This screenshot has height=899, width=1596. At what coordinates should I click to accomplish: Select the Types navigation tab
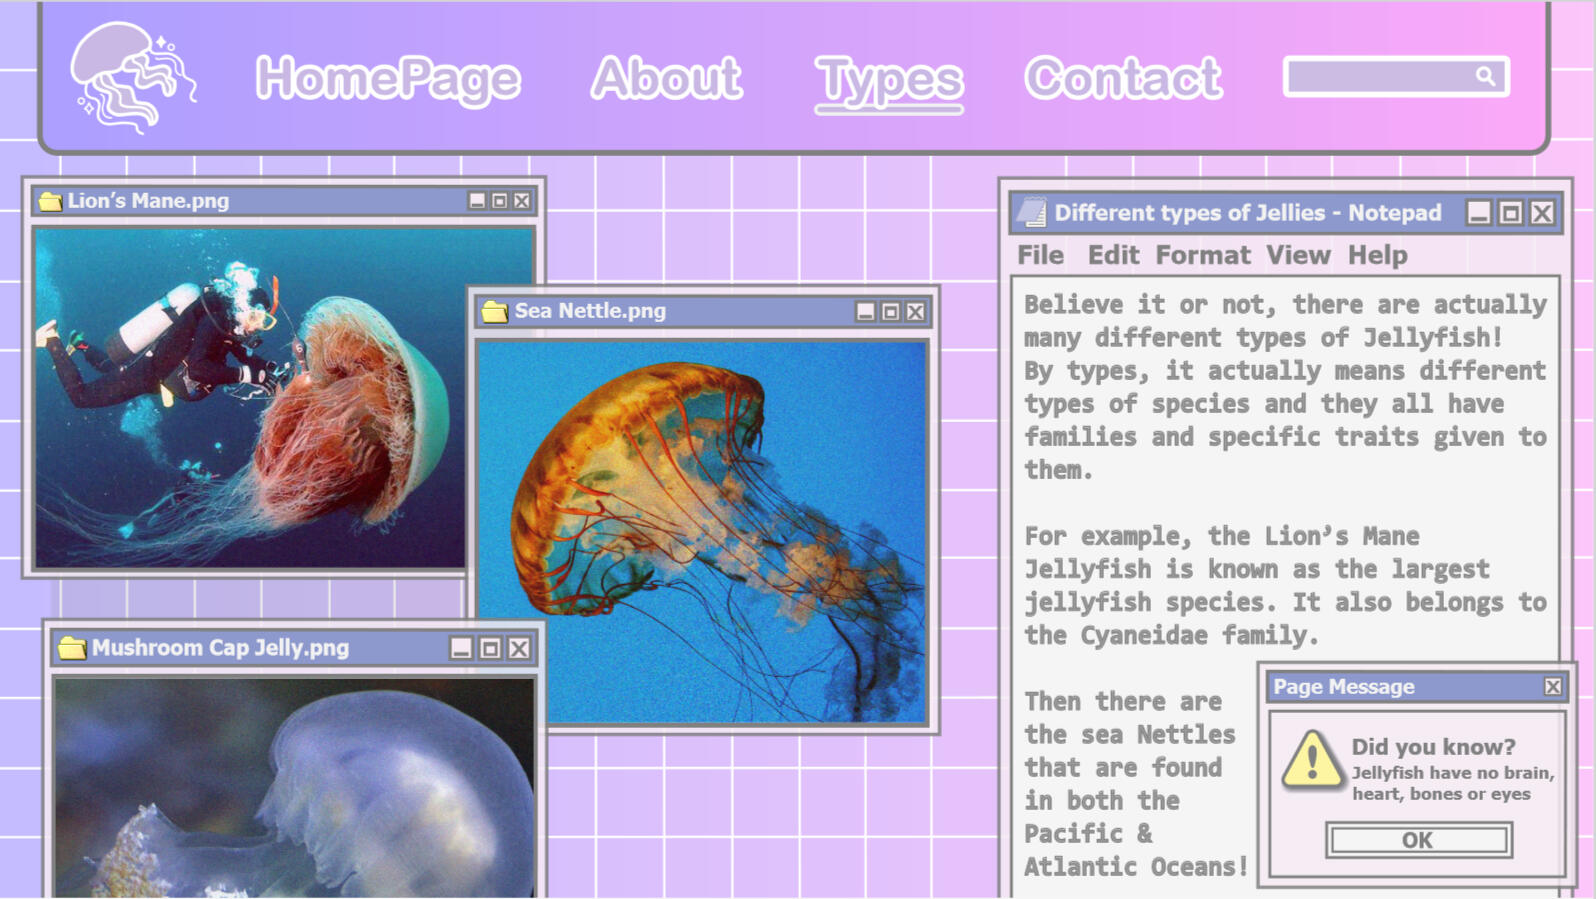tap(888, 80)
